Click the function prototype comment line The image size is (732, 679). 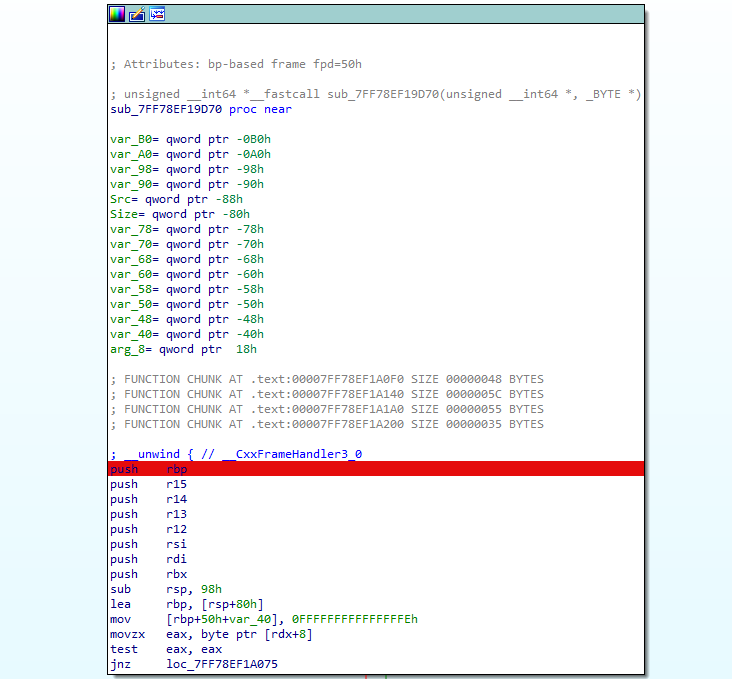[x=375, y=94]
